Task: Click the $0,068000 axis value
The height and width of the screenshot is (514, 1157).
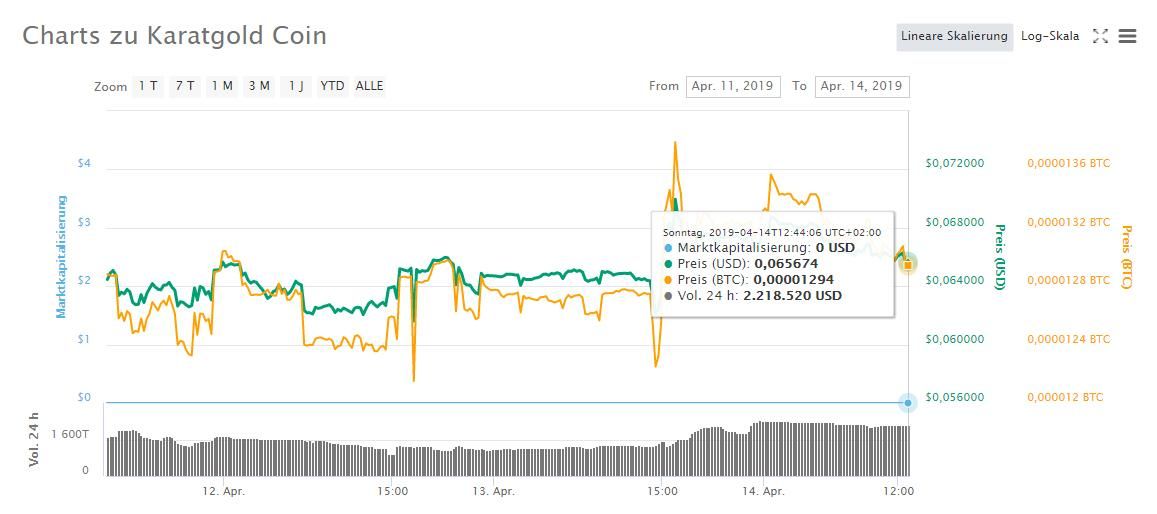Action: (x=954, y=222)
